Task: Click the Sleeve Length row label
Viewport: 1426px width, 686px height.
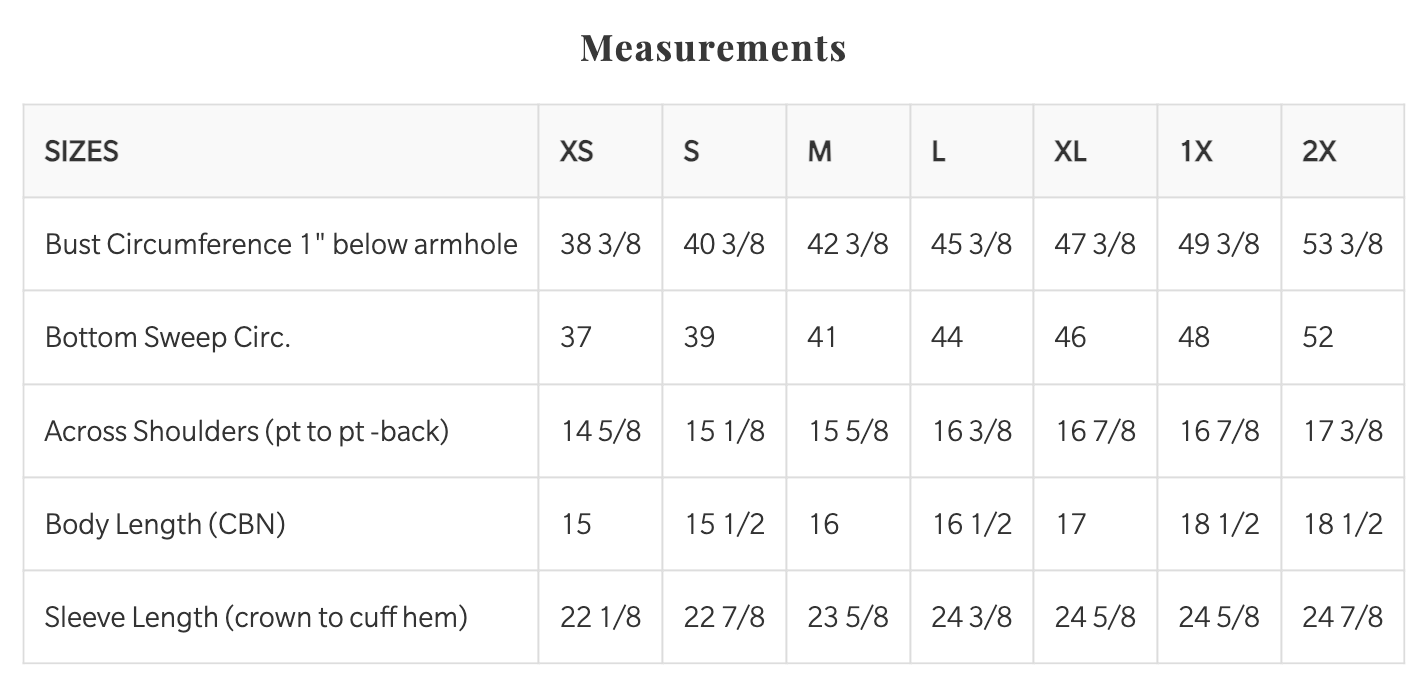Action: click(x=256, y=617)
